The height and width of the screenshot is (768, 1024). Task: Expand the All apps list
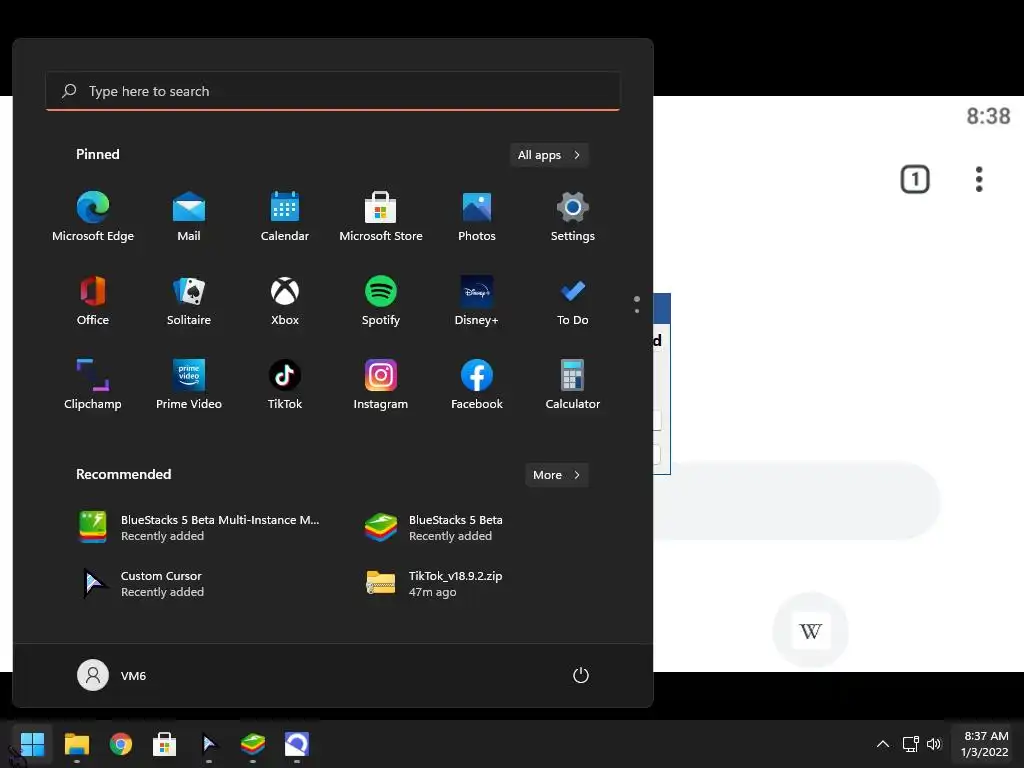549,155
